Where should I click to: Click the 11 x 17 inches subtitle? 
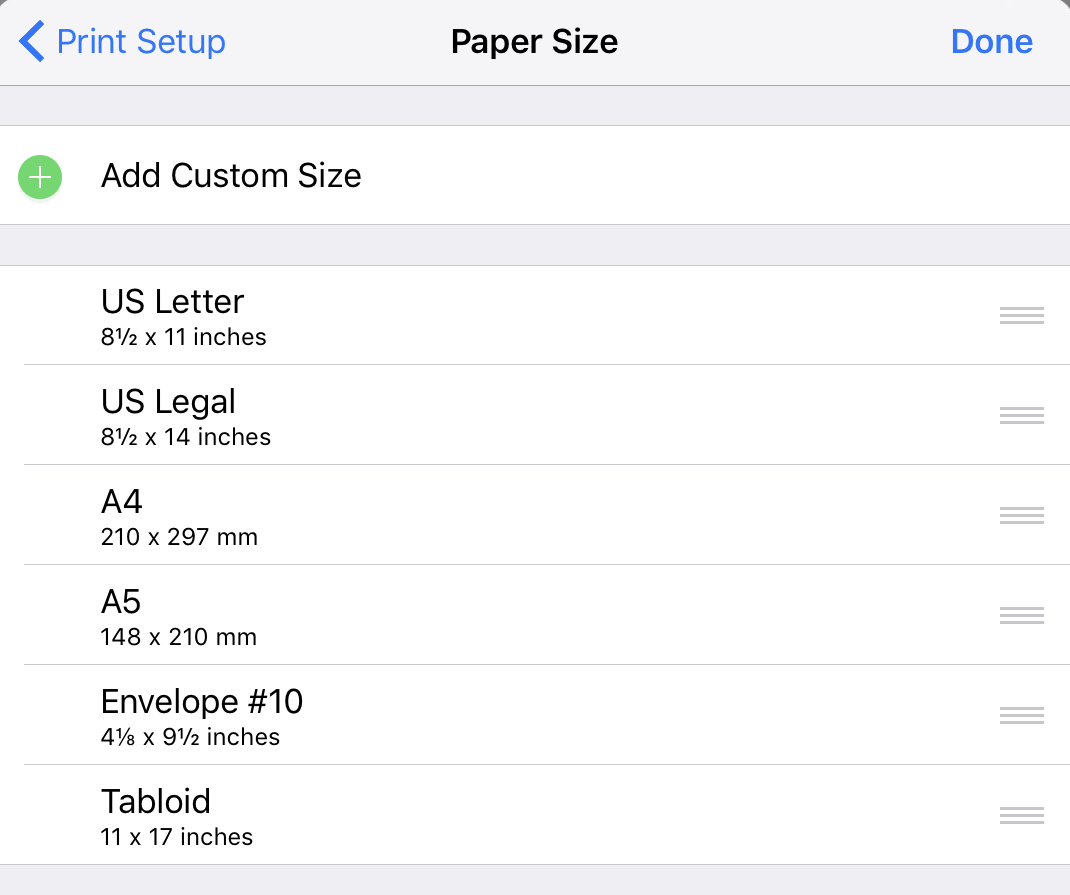pos(177,837)
